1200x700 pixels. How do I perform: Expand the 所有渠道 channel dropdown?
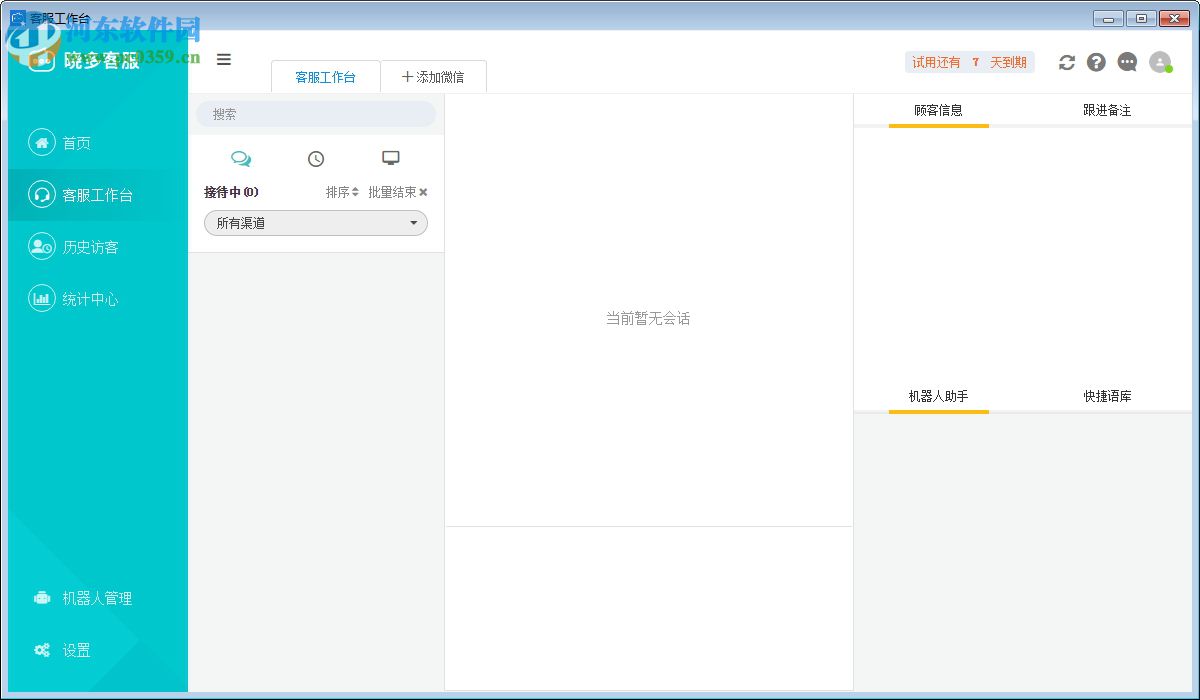[315, 223]
